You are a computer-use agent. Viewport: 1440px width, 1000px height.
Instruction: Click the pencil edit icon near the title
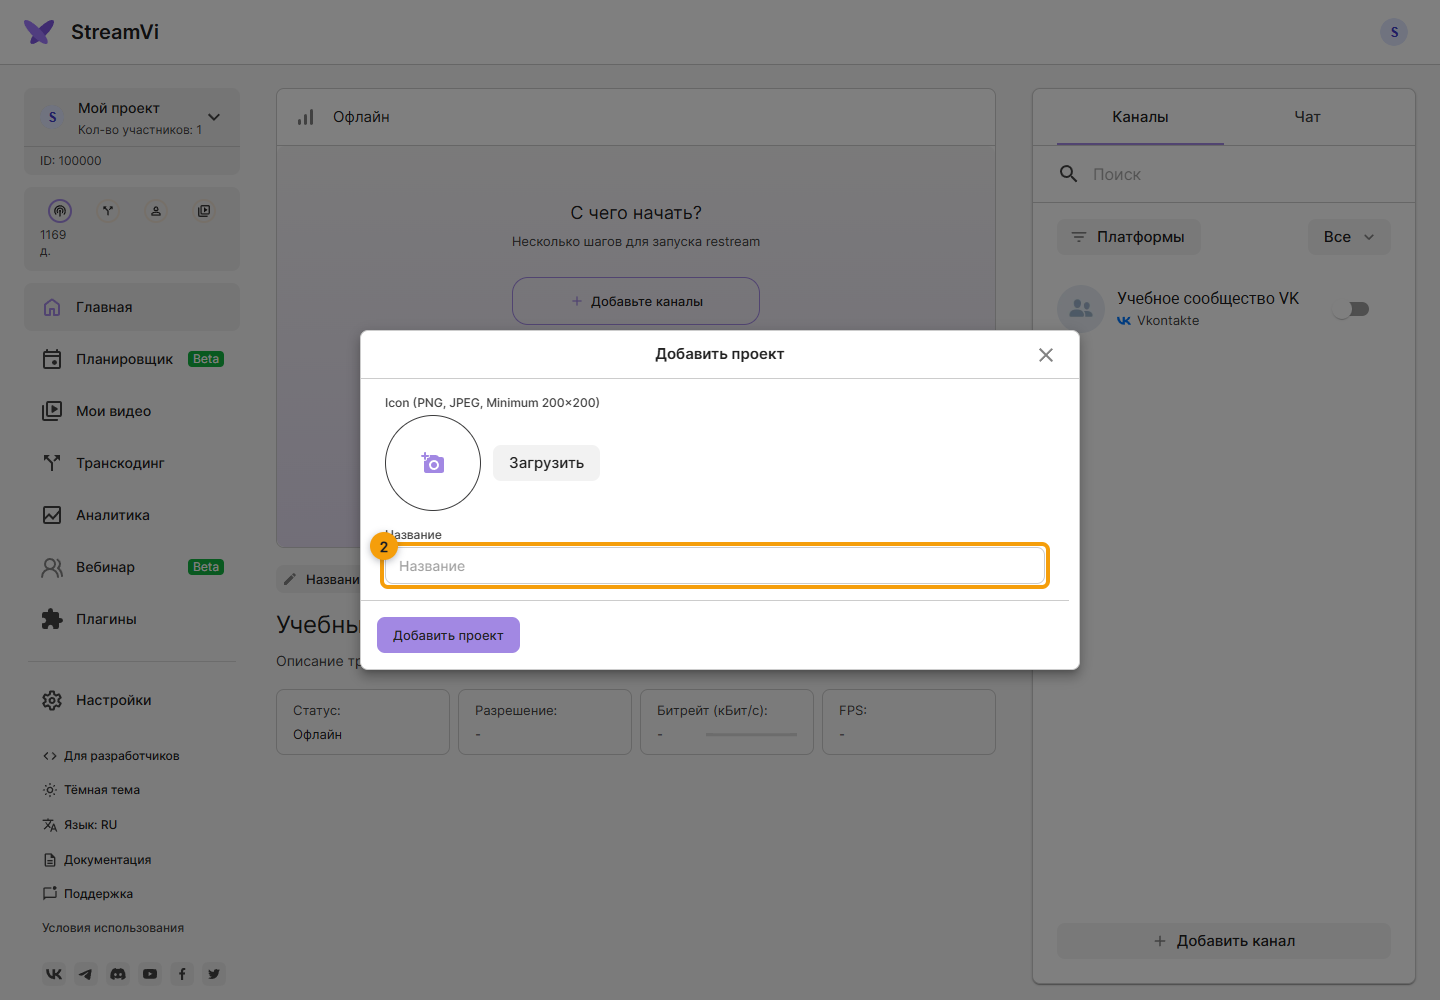click(290, 580)
